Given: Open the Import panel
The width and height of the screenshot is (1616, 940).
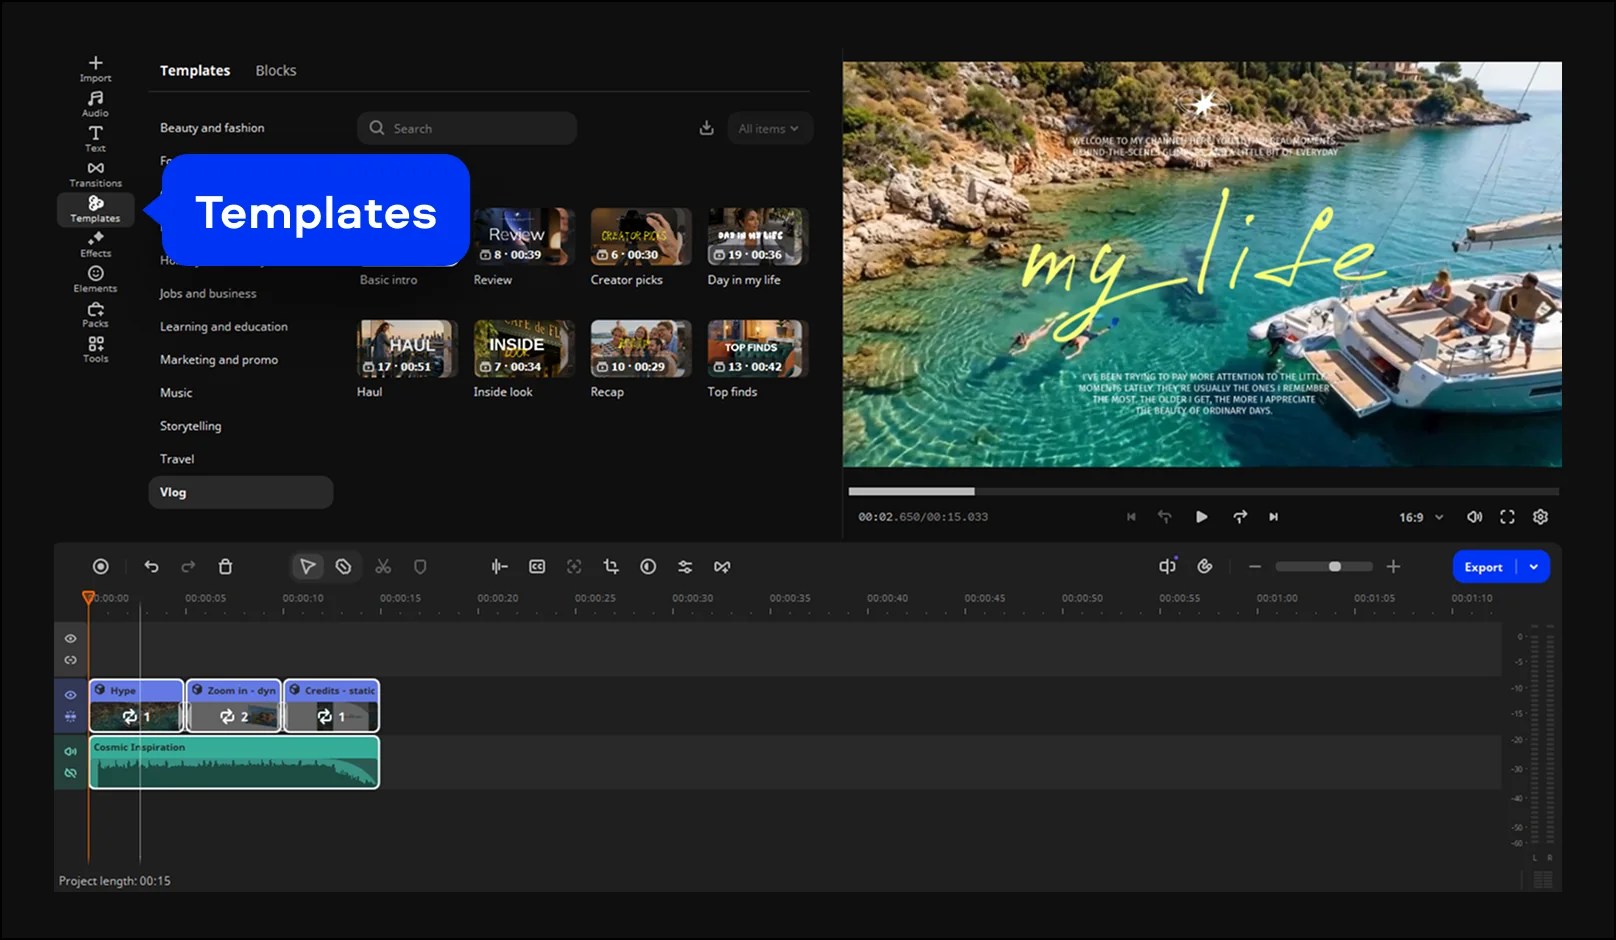Looking at the screenshot, I should pos(95,69).
